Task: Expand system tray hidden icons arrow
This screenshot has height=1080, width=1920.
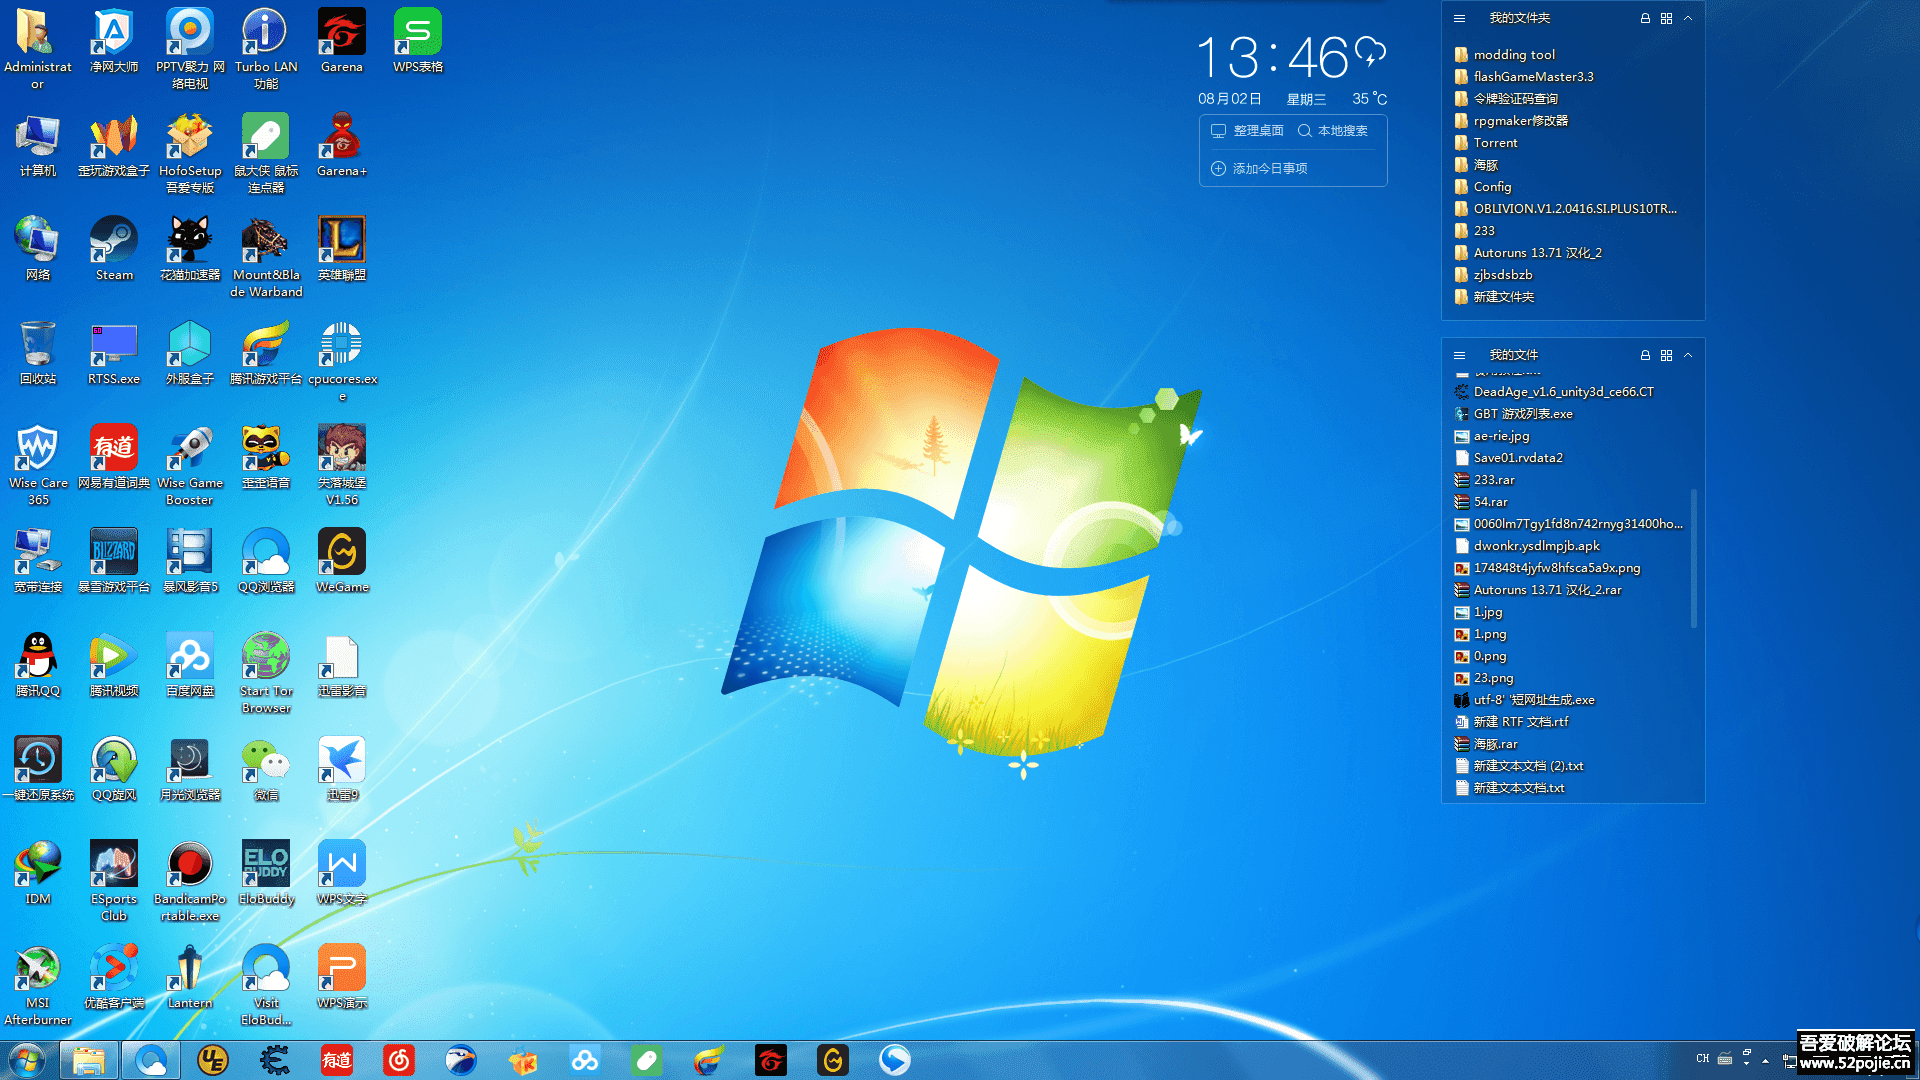Action: pyautogui.click(x=1765, y=1060)
